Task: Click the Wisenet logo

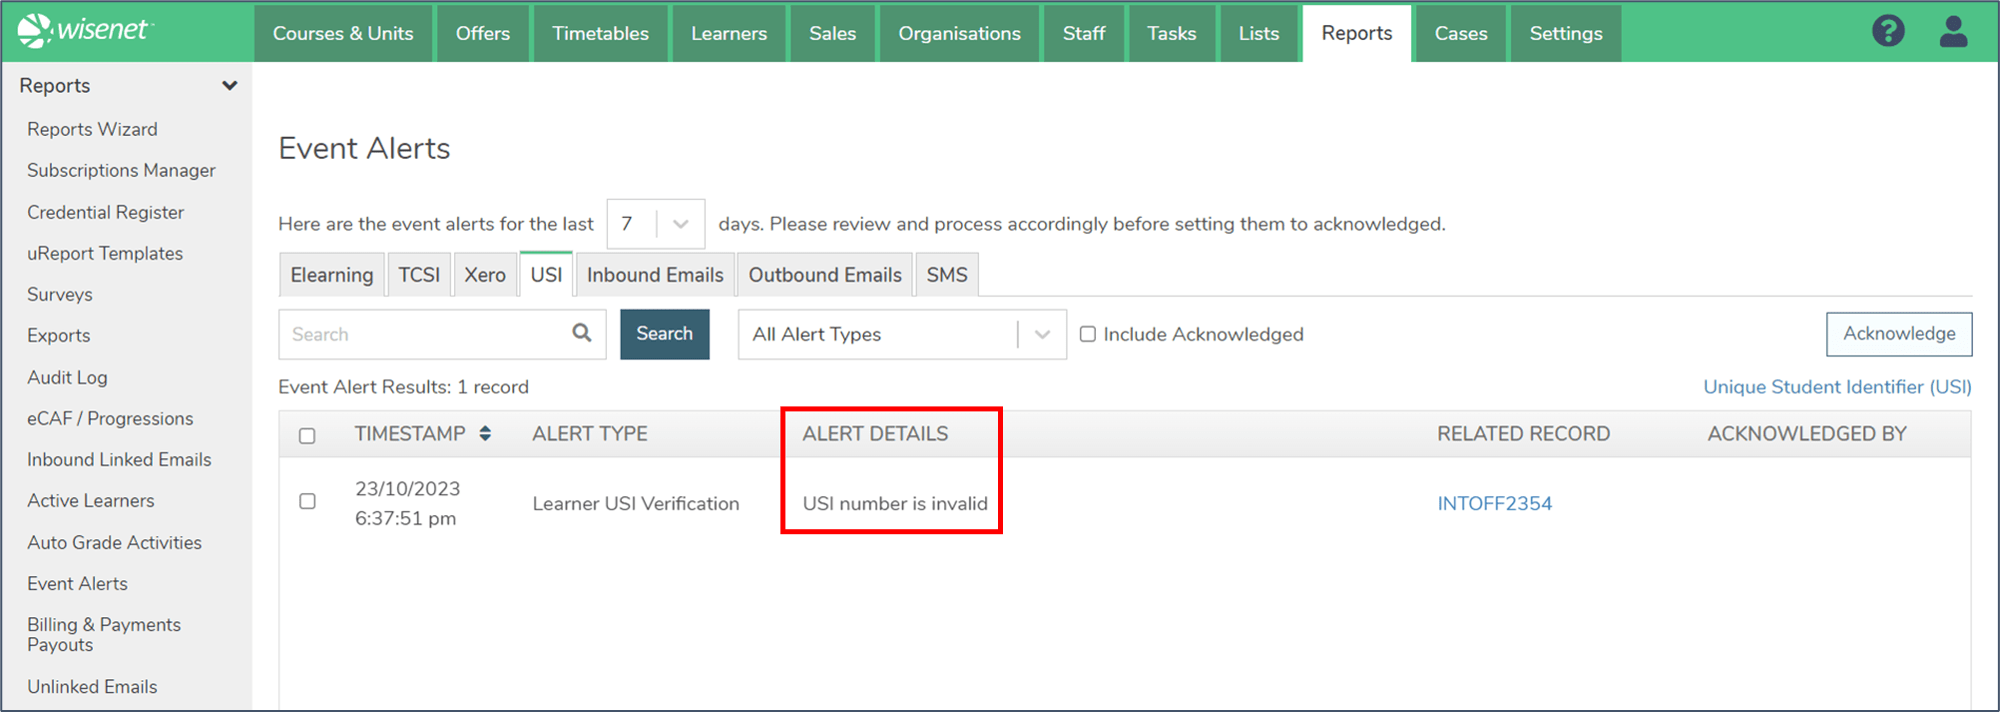Action: (x=85, y=30)
